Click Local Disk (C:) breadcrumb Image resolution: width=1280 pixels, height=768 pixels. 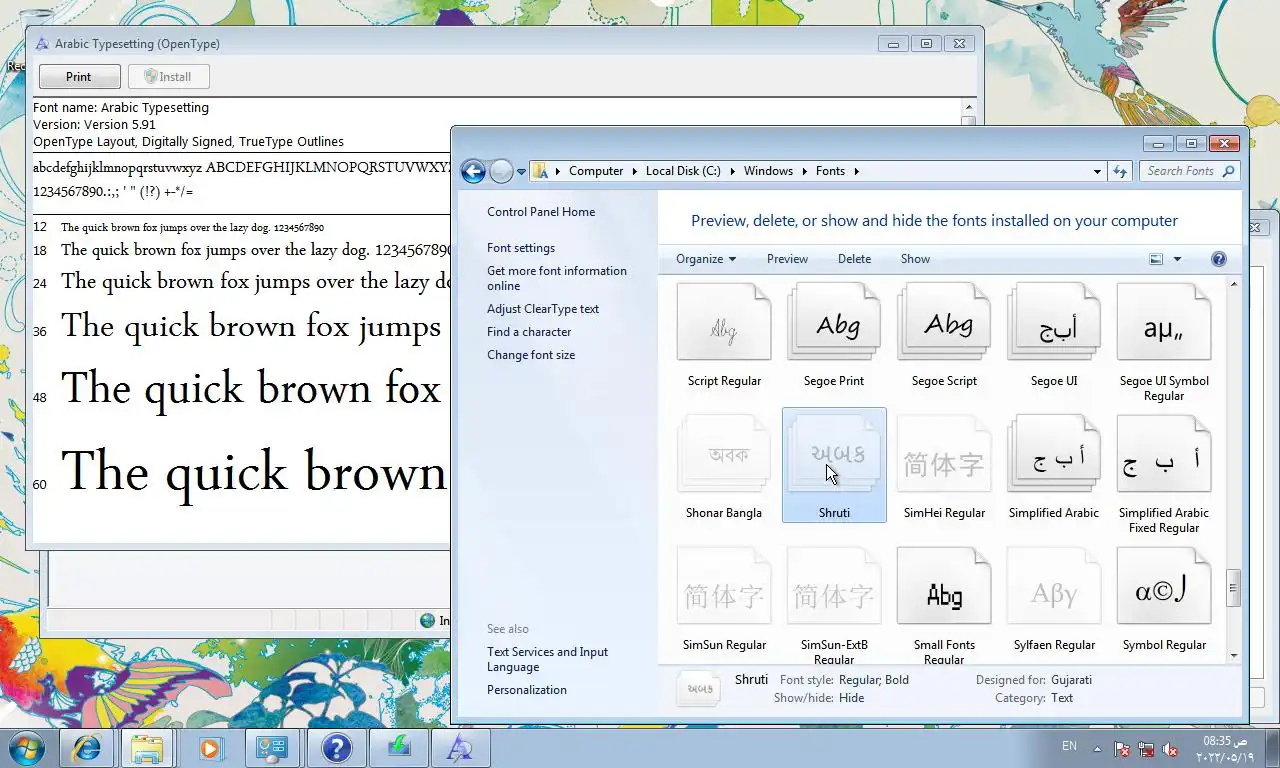[683, 171]
